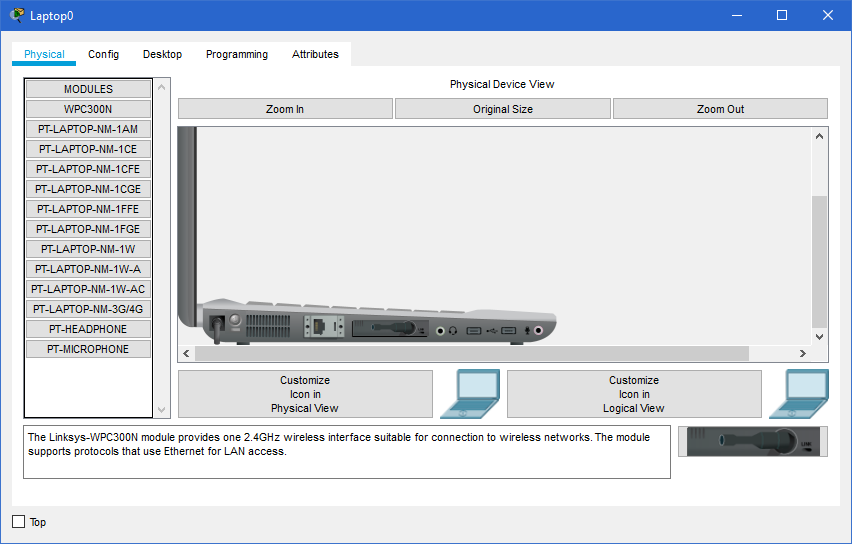
Task: Select PT-HEADPHONE module
Action: [88, 329]
